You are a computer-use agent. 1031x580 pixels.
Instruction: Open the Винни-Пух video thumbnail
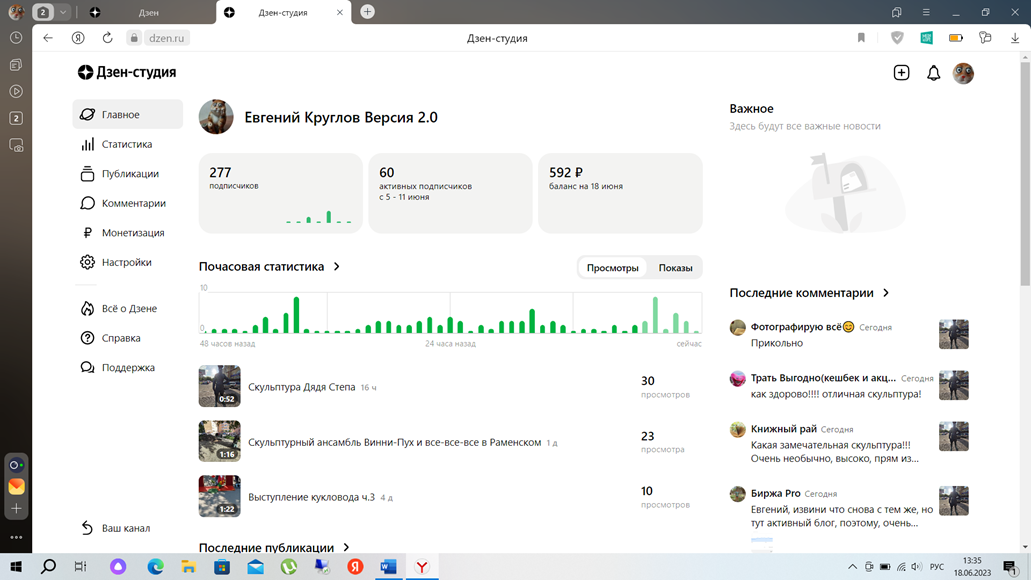[220, 441]
